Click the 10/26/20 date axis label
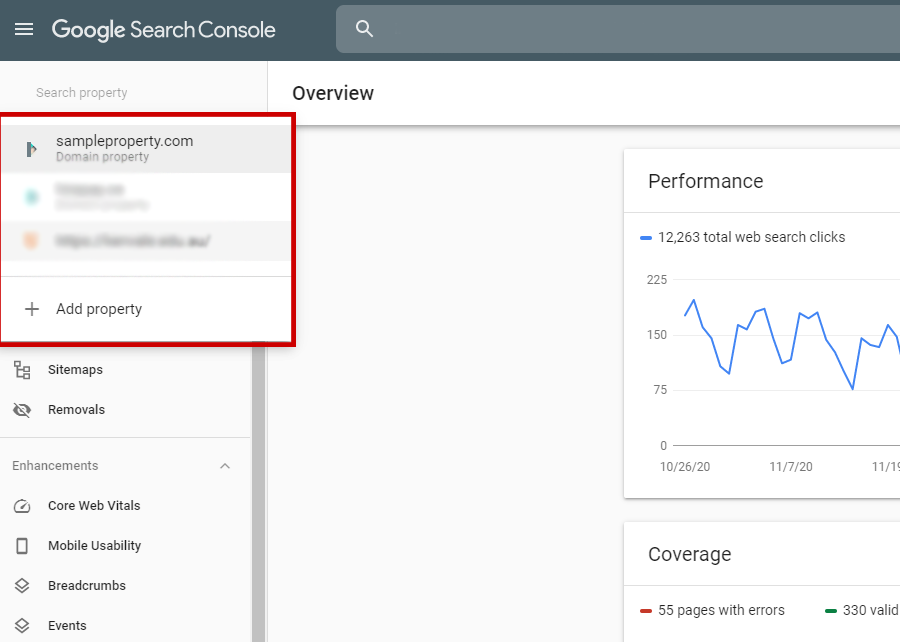The height and width of the screenshot is (642, 900). tap(685, 467)
